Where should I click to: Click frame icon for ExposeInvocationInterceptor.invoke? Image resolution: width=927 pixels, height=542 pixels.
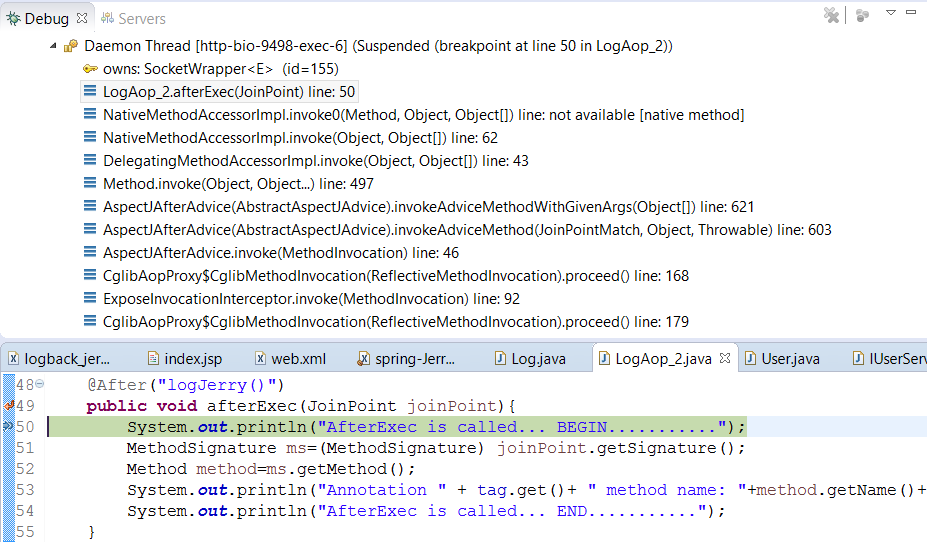click(x=90, y=298)
